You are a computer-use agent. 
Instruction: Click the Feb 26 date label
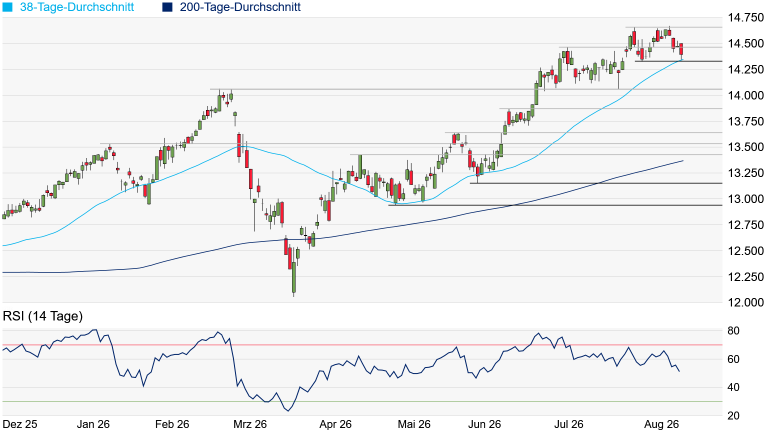[172, 424]
